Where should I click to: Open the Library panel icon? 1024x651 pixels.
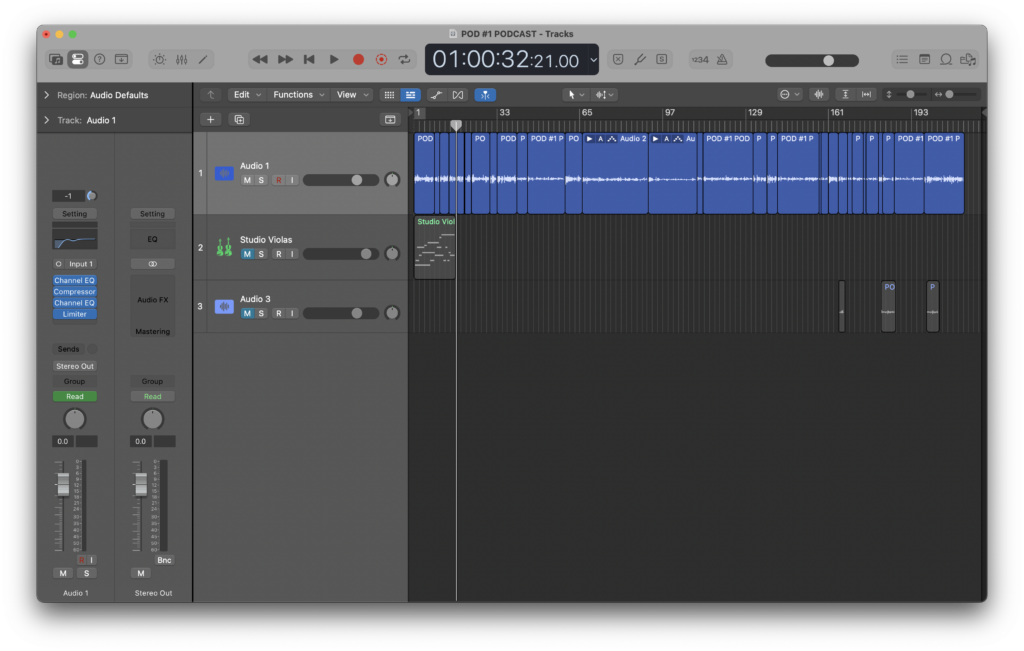click(55, 60)
